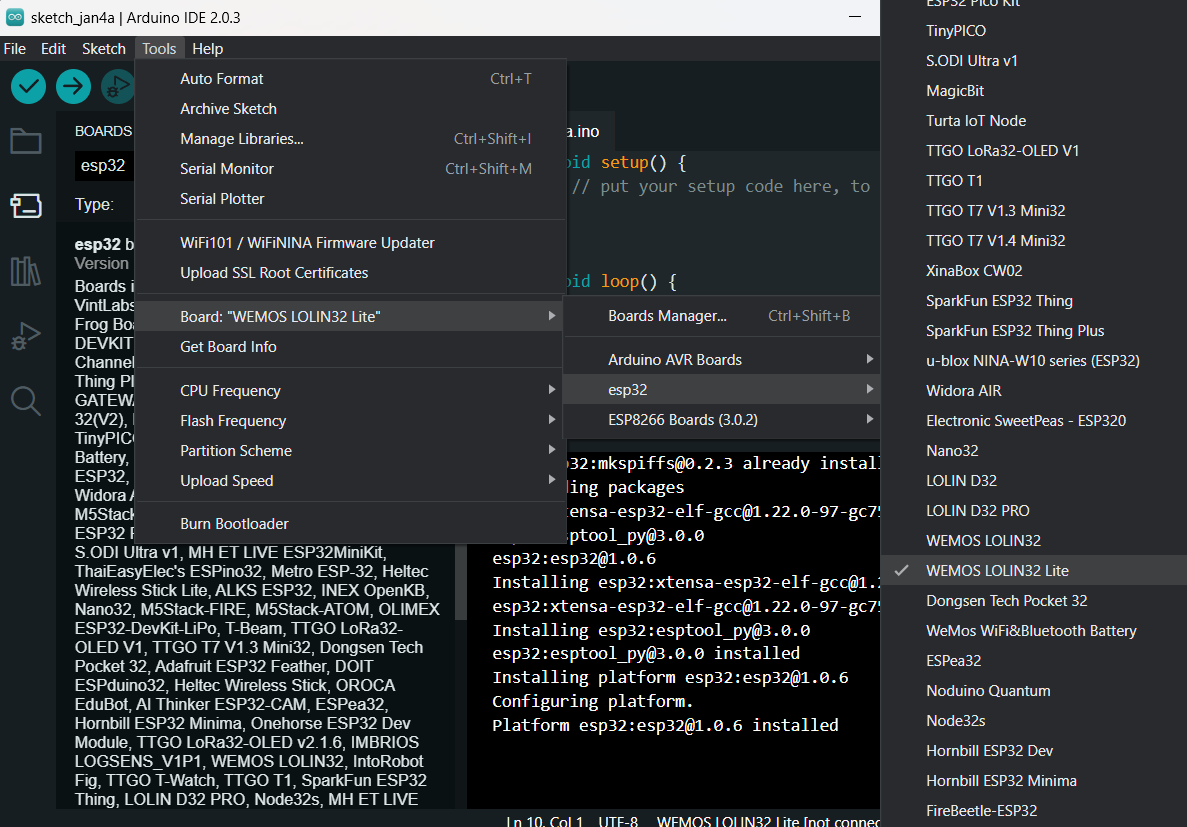Expand the Arduino AVR Boards submenu

[722, 360]
